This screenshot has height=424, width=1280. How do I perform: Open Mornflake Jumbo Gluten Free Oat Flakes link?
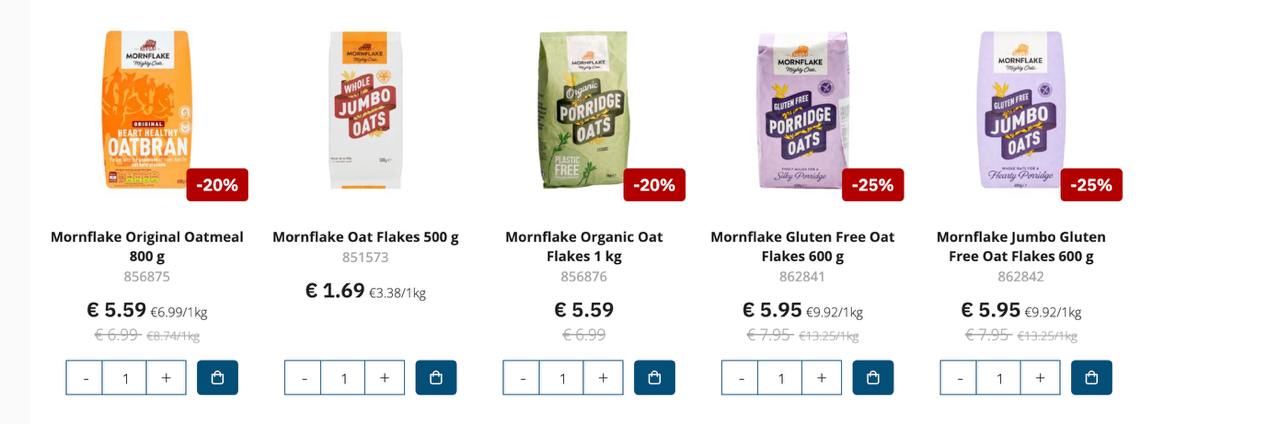pyautogui.click(x=1021, y=246)
